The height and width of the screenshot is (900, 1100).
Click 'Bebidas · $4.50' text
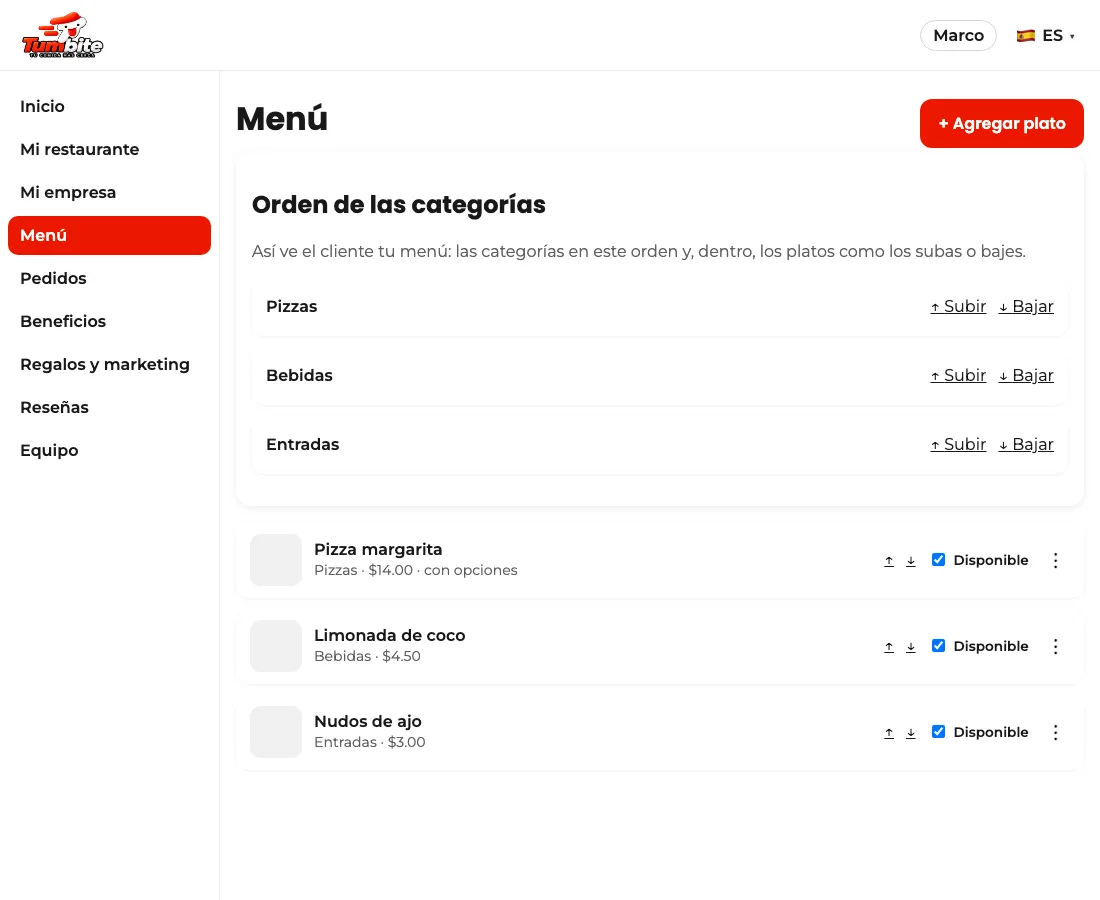[368, 657]
